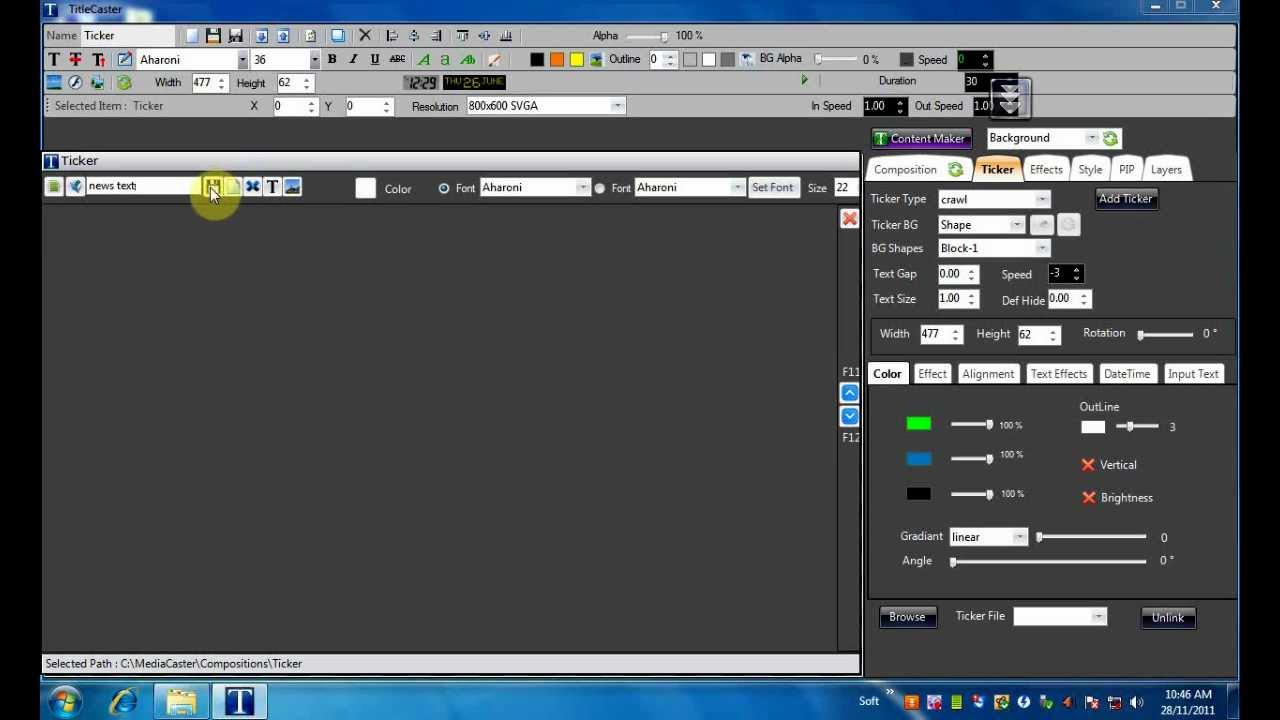Toggle the Vertical red X option
This screenshot has height=720, width=1280.
coord(1088,464)
